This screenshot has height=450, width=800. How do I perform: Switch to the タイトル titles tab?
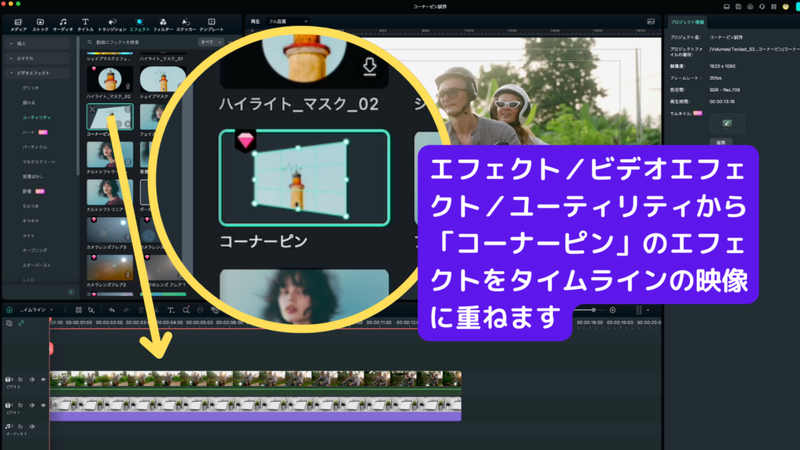coord(85,25)
